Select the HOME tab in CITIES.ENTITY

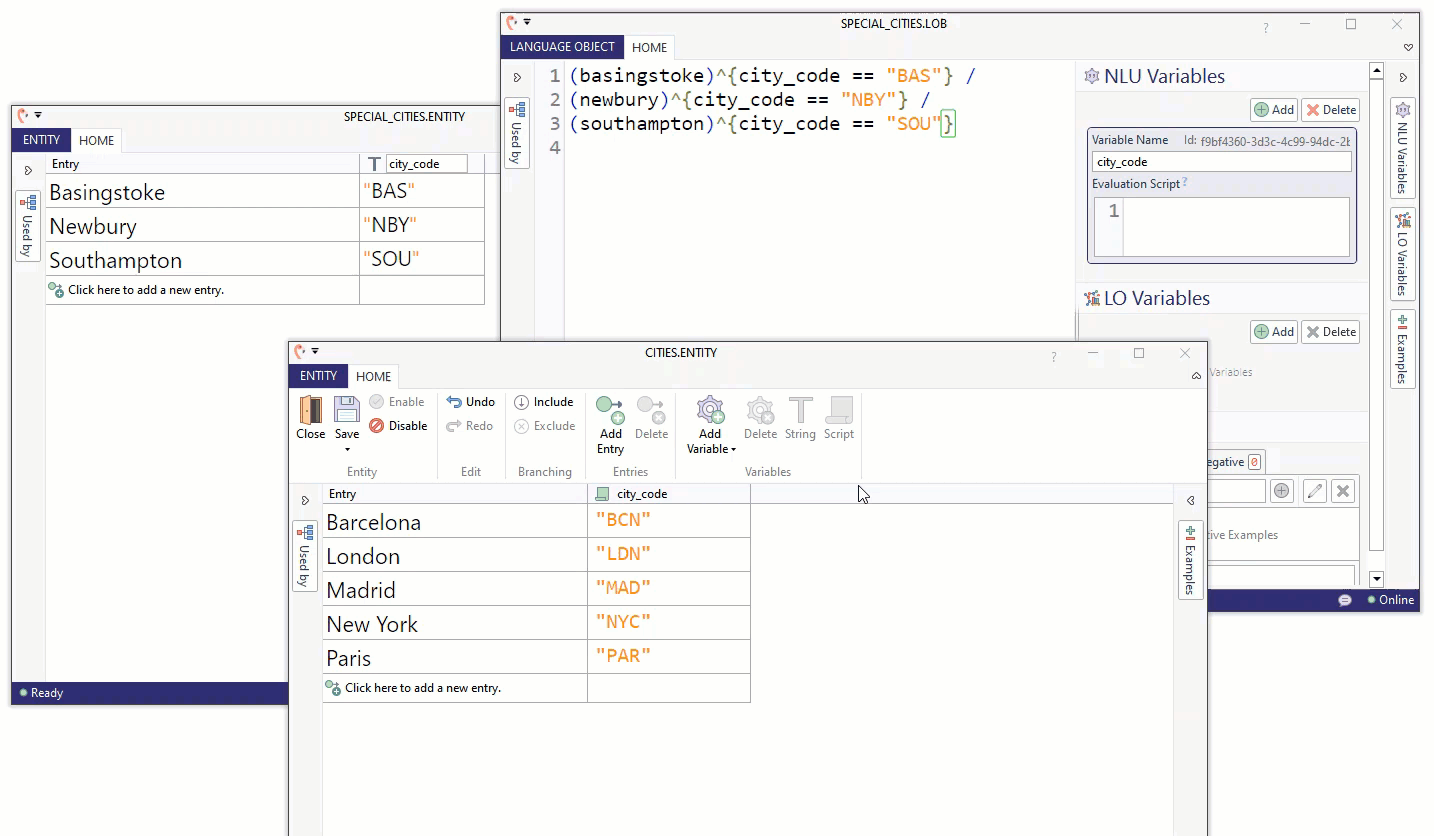(x=373, y=376)
